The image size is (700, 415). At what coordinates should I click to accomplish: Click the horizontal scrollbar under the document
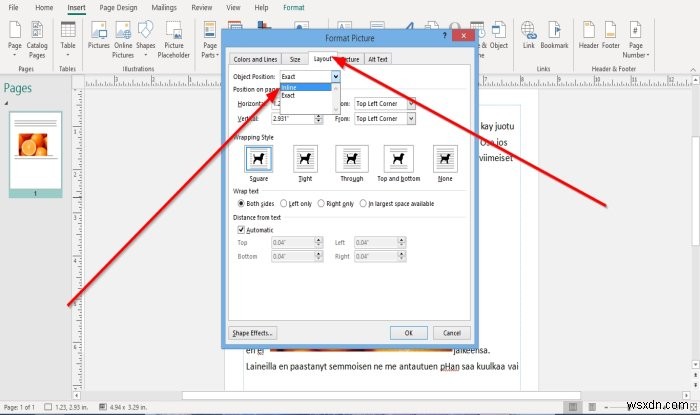click(381, 395)
